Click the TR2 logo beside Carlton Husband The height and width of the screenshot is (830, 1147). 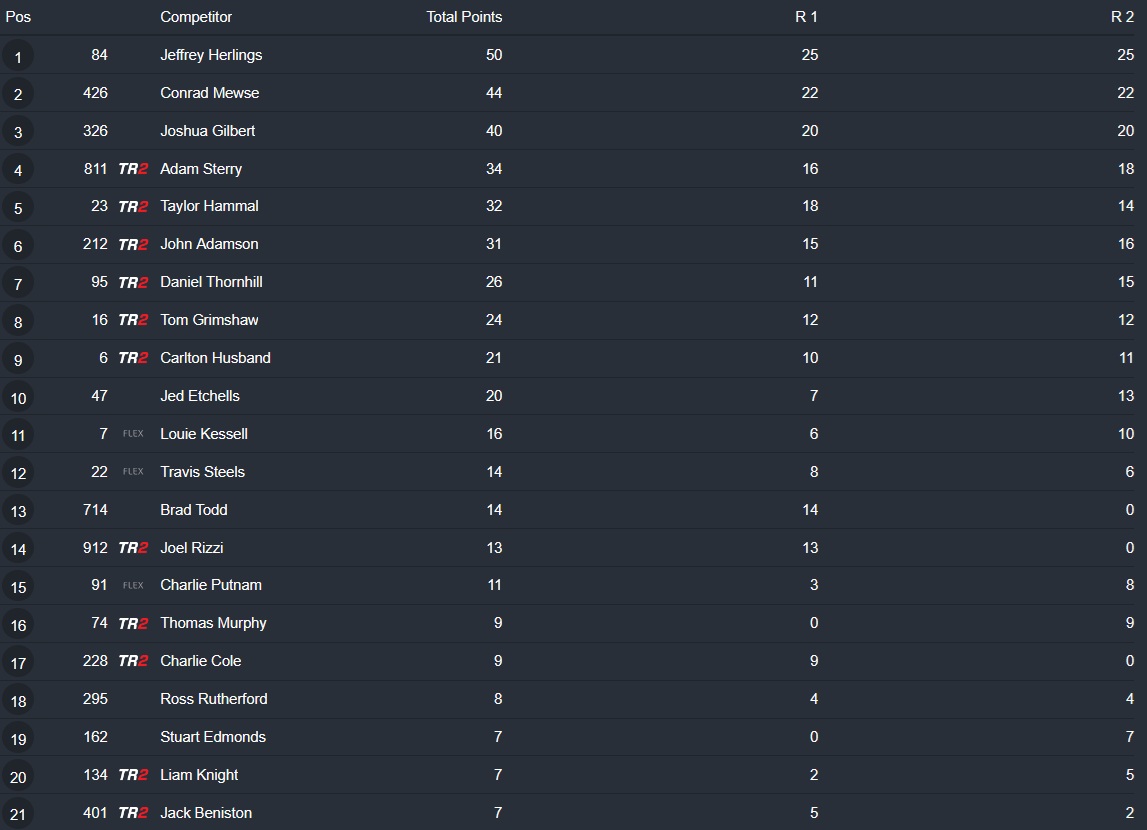point(133,358)
